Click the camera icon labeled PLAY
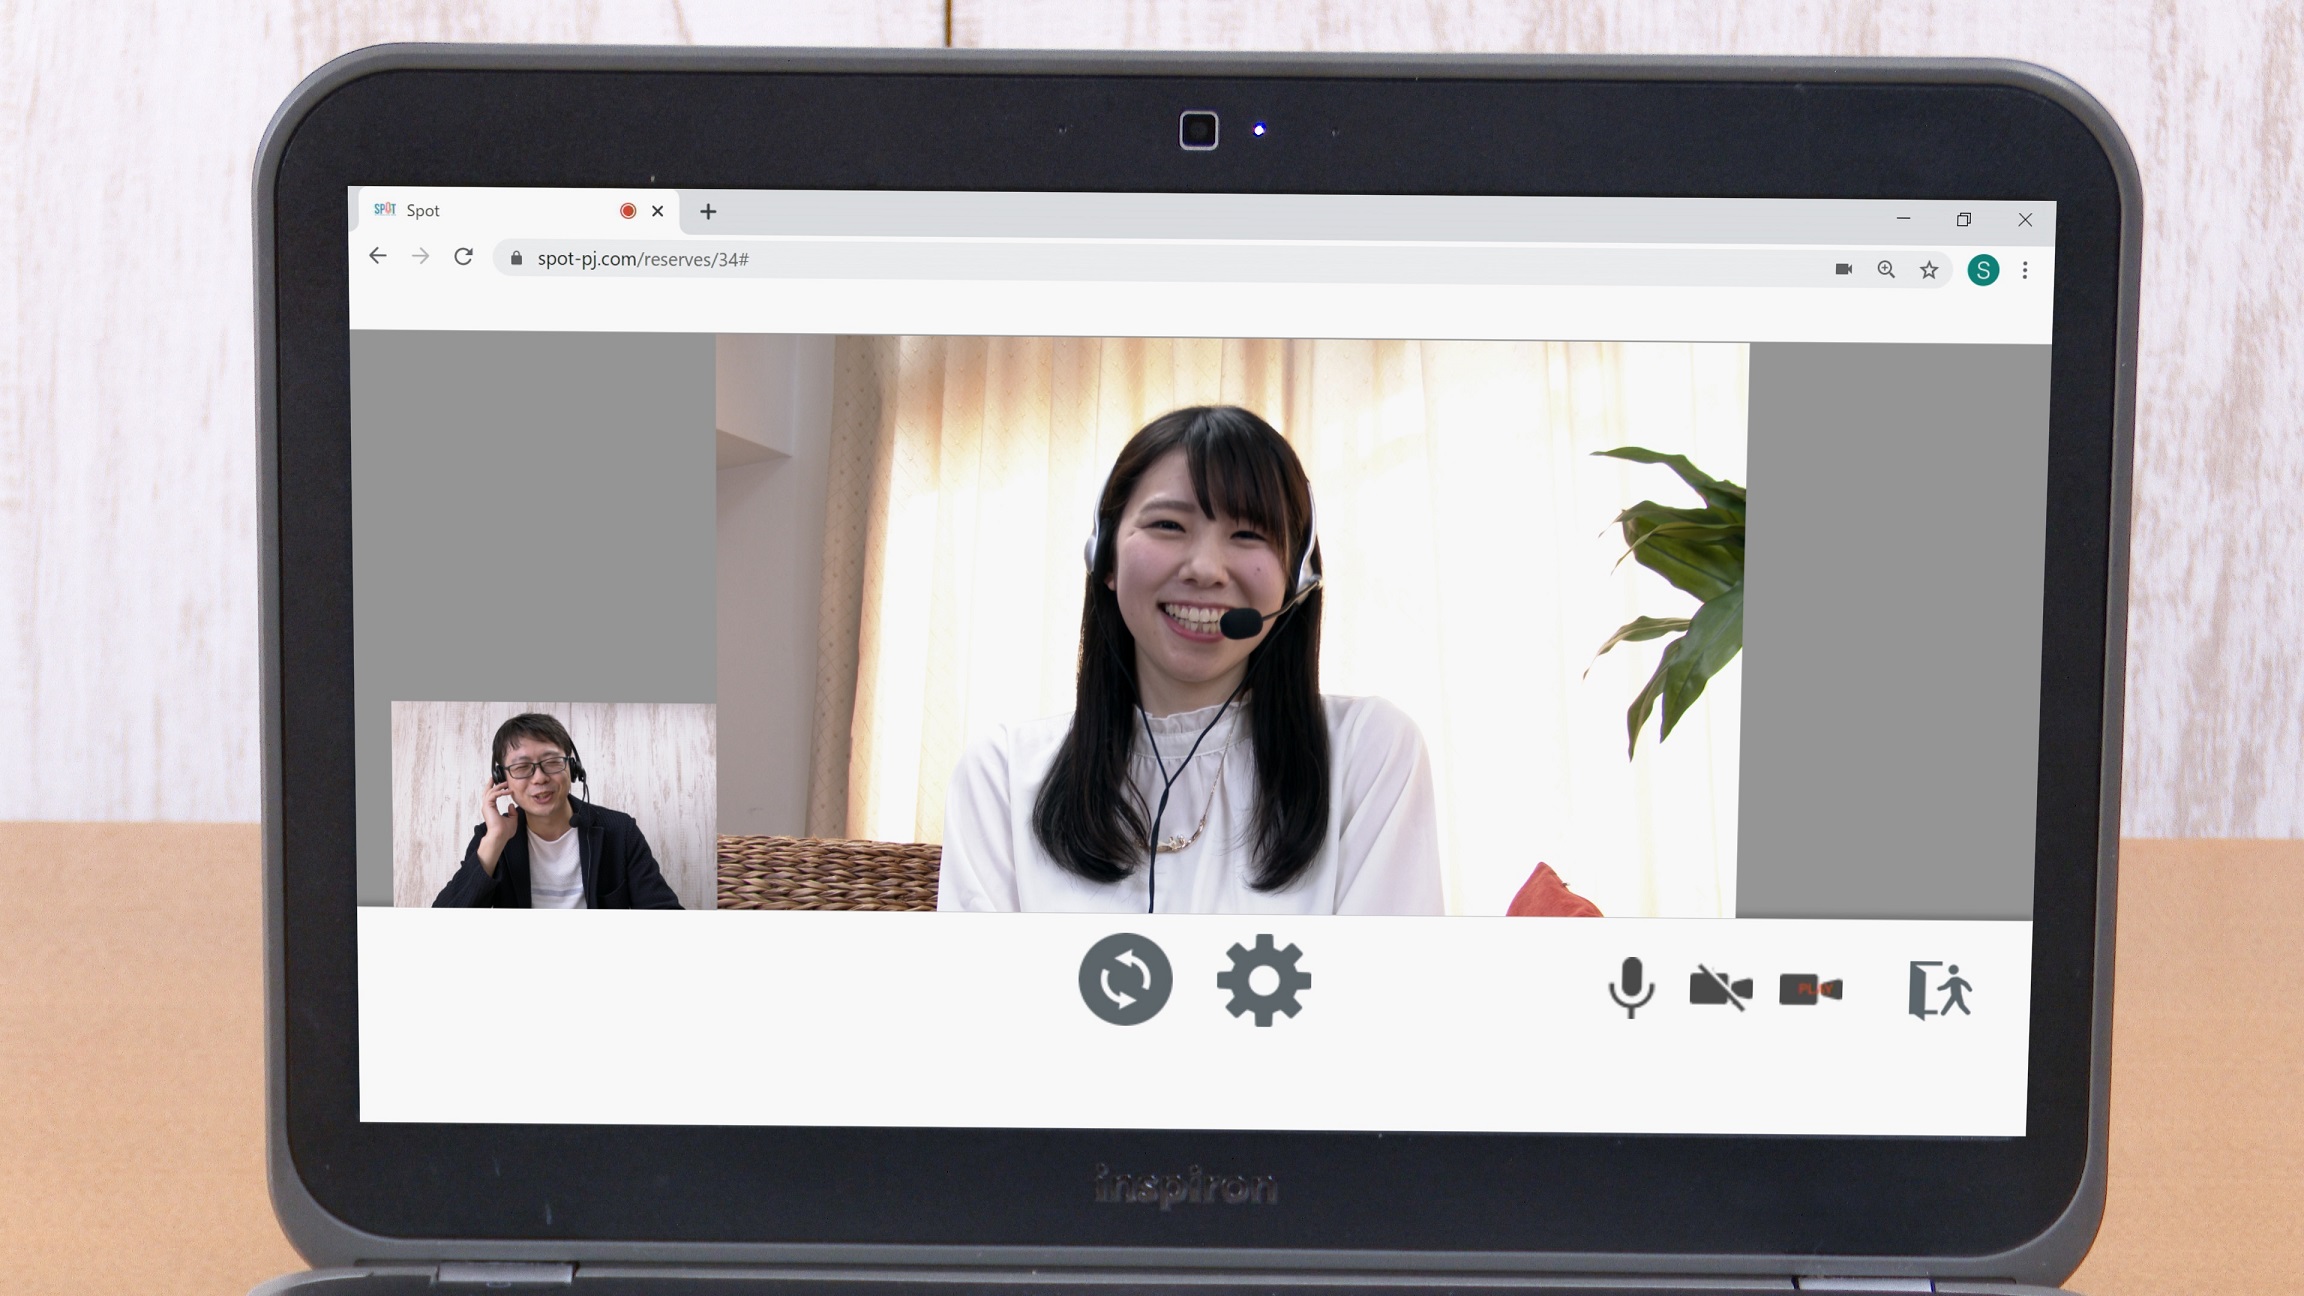 tap(1810, 989)
